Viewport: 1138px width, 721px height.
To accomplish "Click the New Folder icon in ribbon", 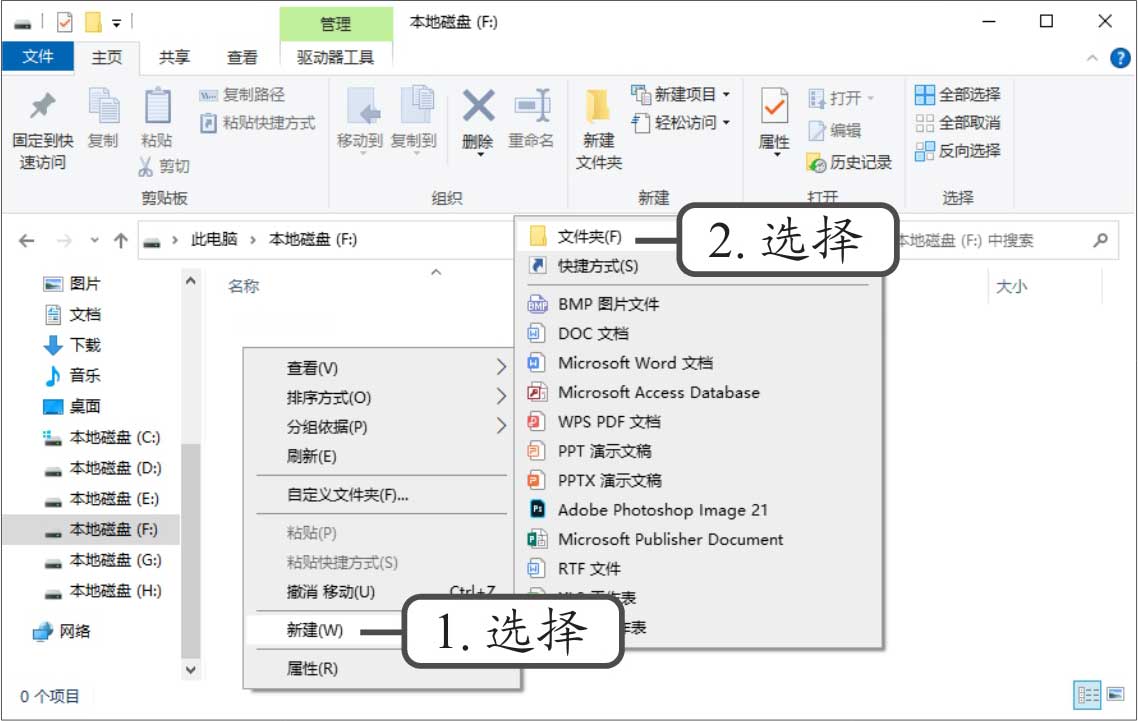I will [x=598, y=106].
